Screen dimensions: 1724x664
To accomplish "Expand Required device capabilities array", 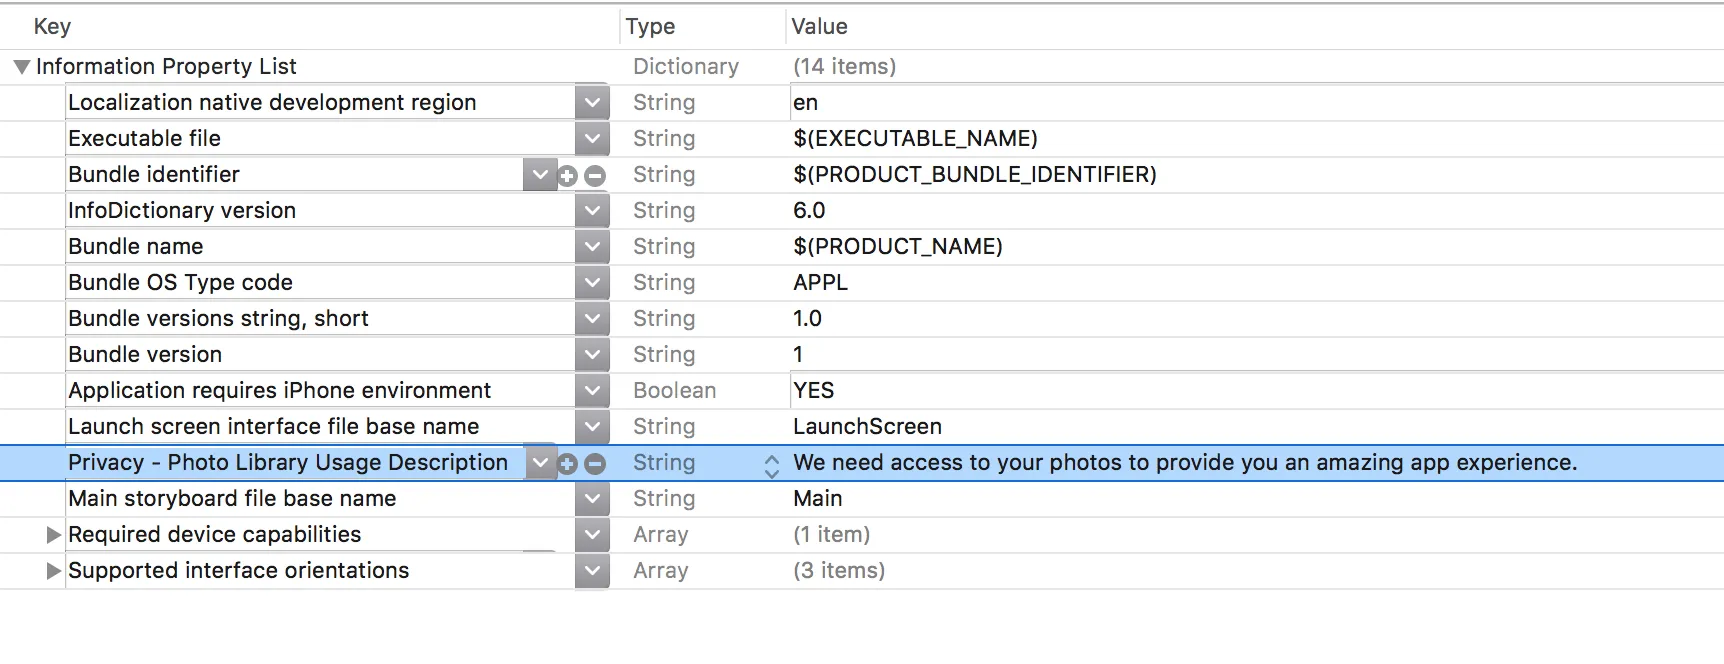I will click(x=54, y=535).
